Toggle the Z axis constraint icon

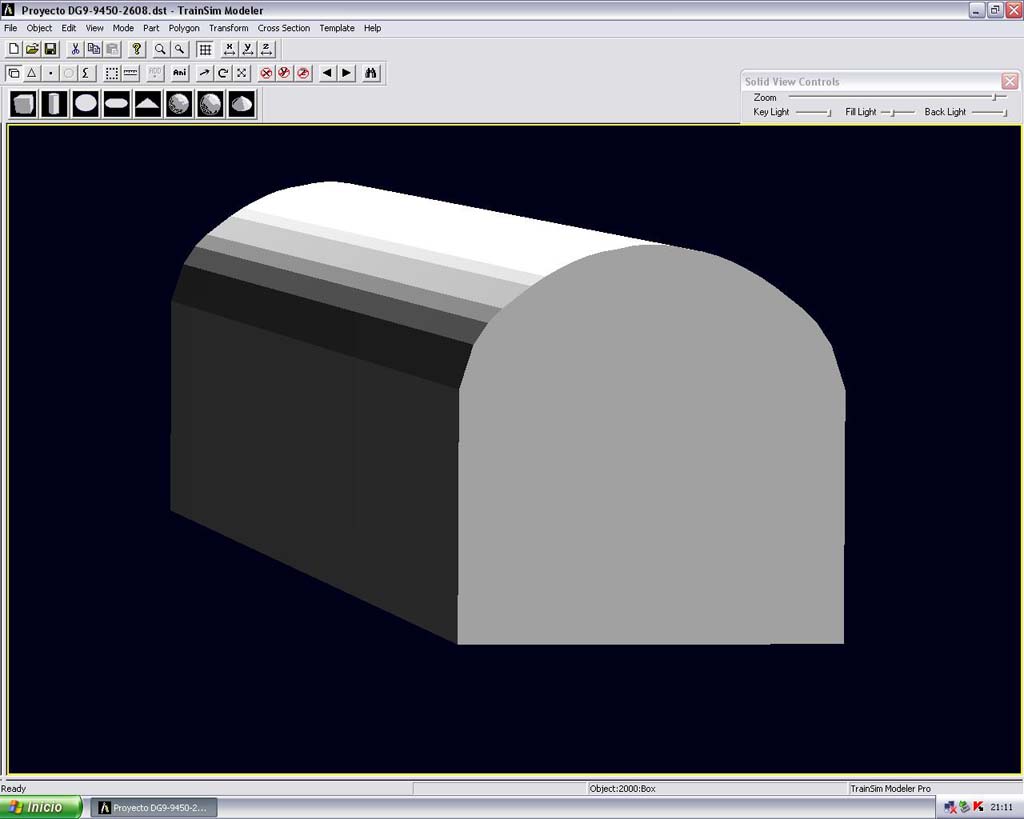[266, 49]
